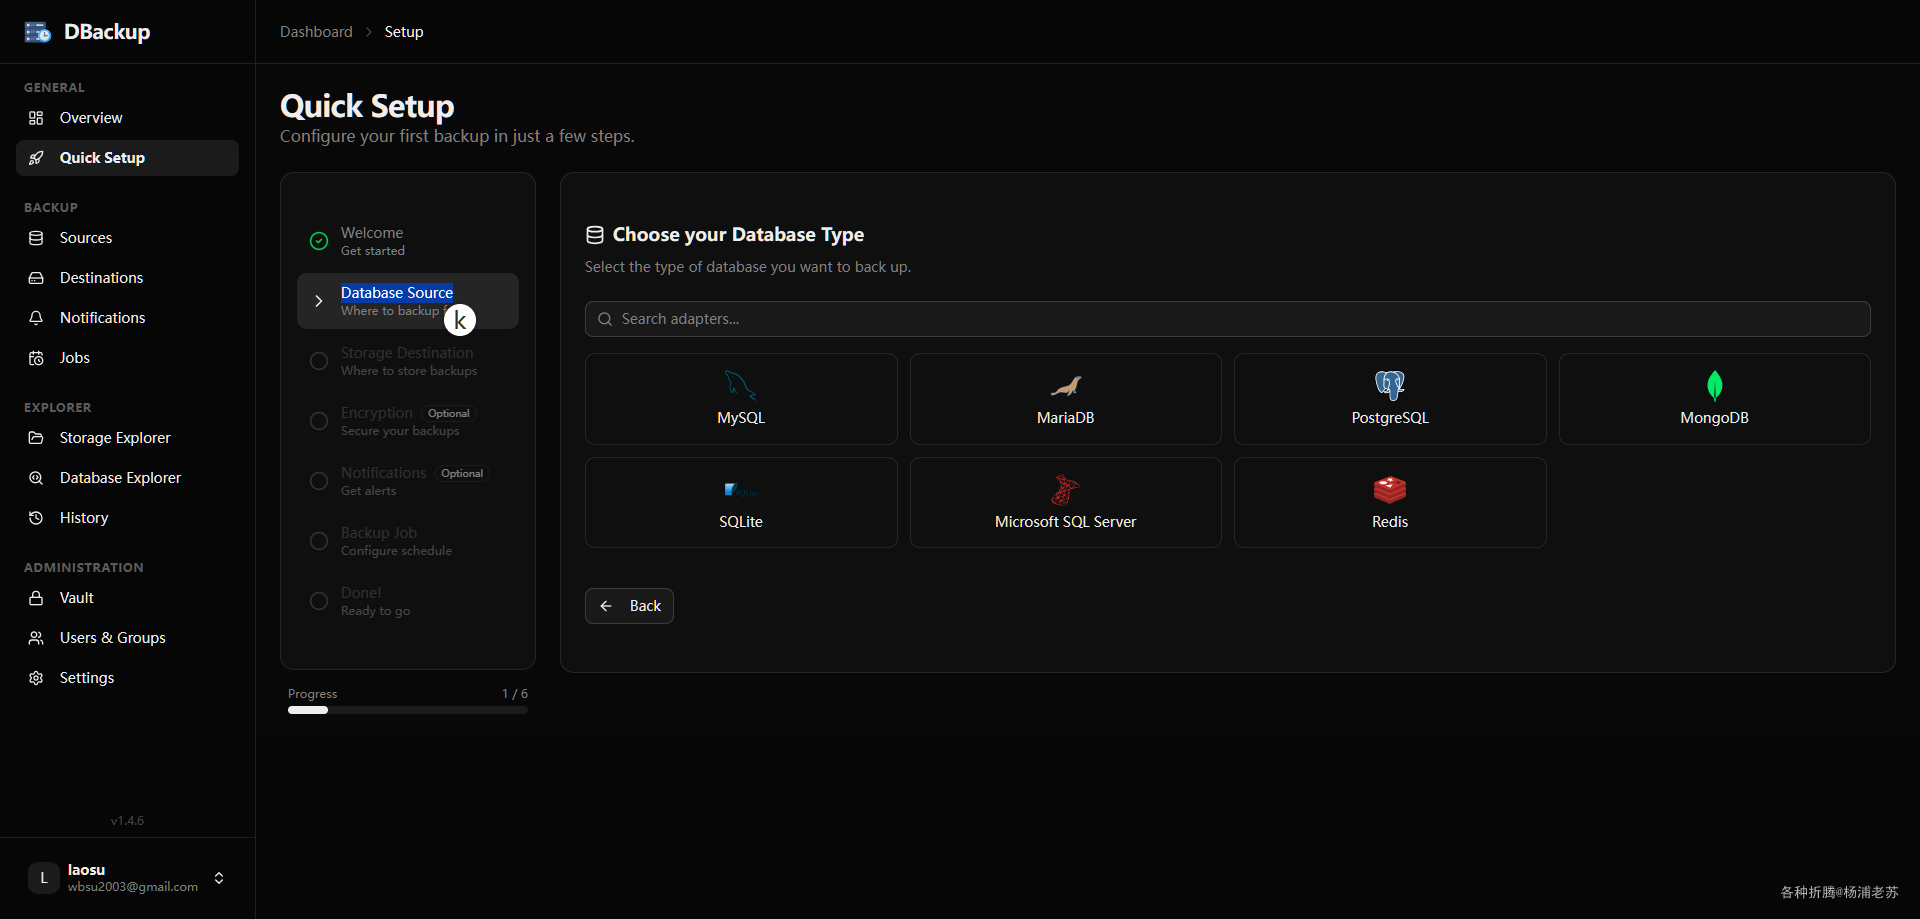Click the text 'Configure schedule'
This screenshot has width=1920, height=919.
click(x=396, y=551)
